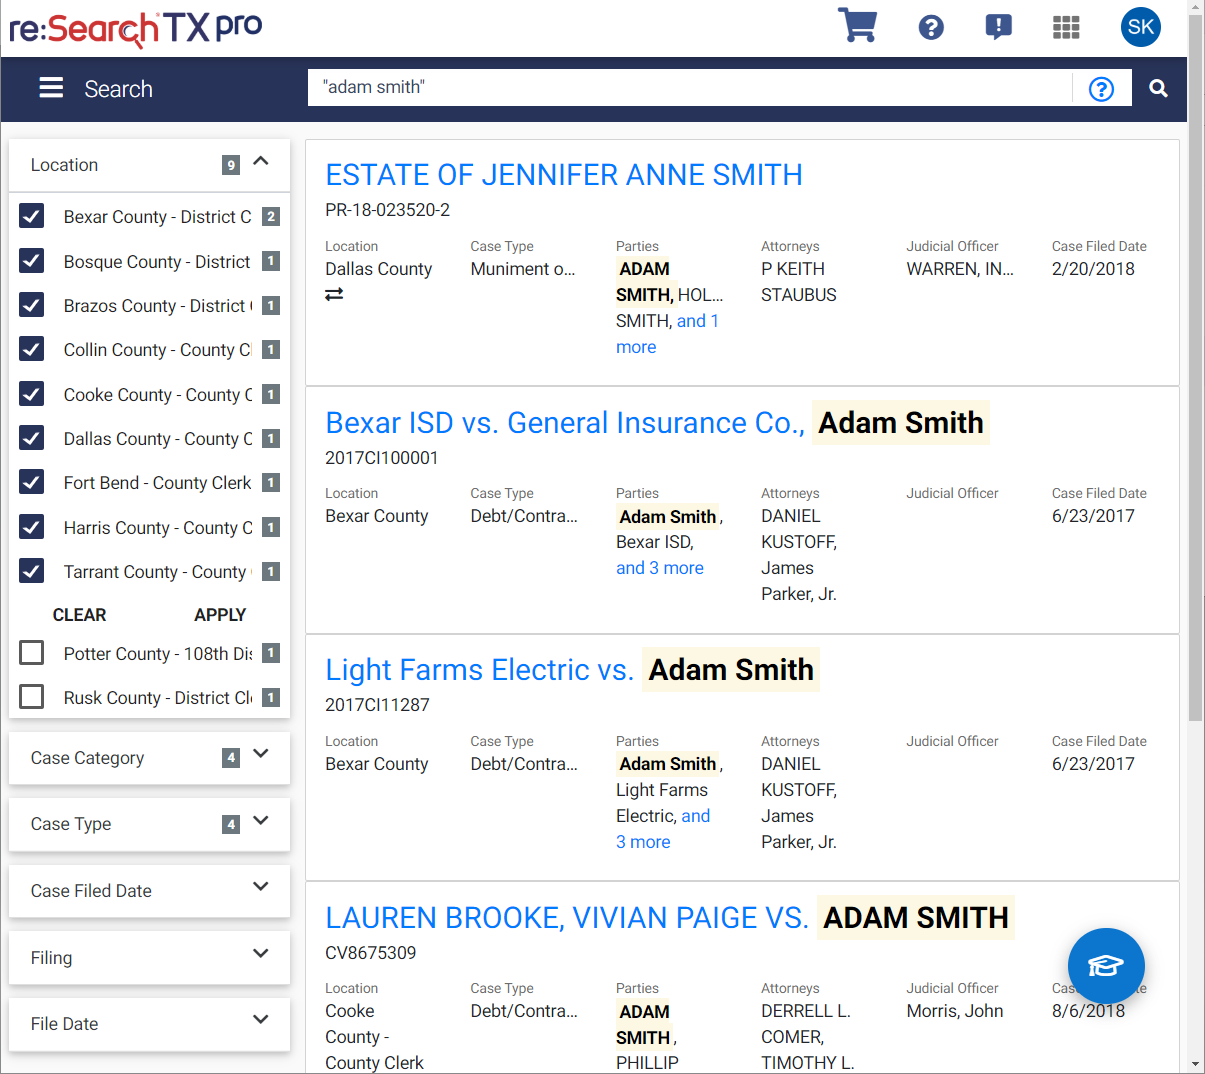Uncheck Tarrant County - County checkbox
This screenshot has width=1205, height=1074.
pos(32,571)
